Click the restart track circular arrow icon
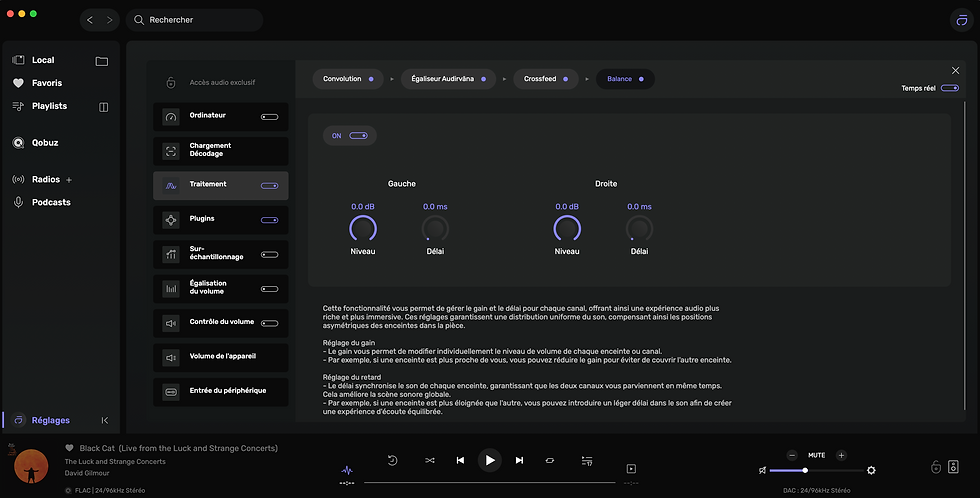 coord(392,461)
